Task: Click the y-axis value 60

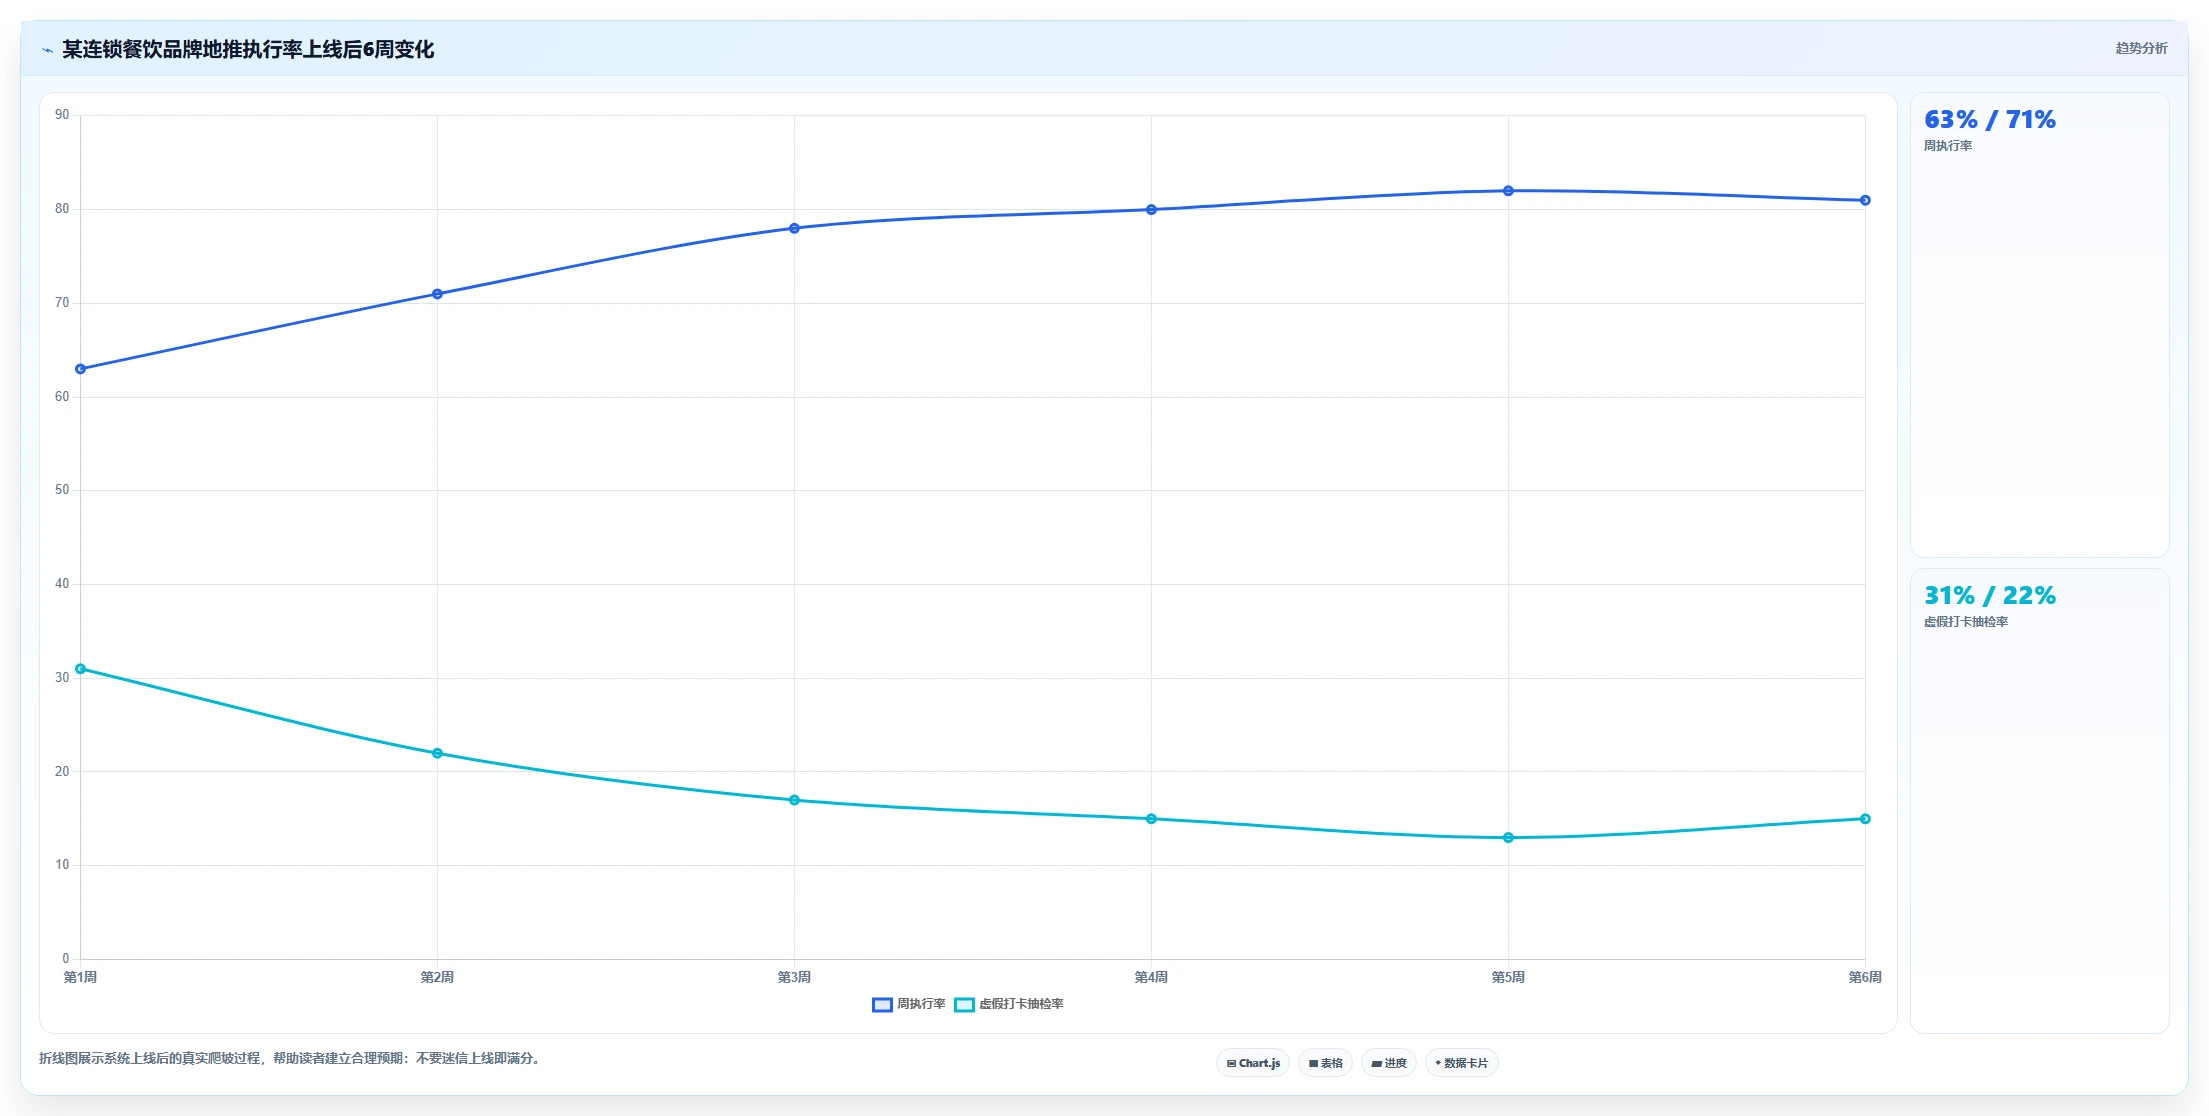Action: pyautogui.click(x=62, y=397)
